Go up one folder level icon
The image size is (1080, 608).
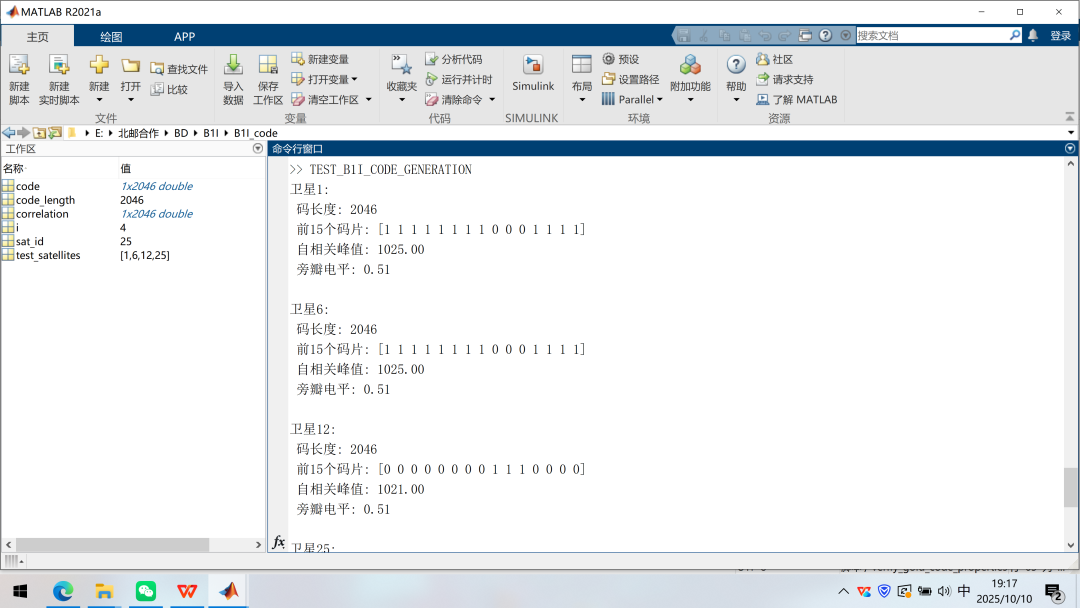pyautogui.click(x=39, y=133)
